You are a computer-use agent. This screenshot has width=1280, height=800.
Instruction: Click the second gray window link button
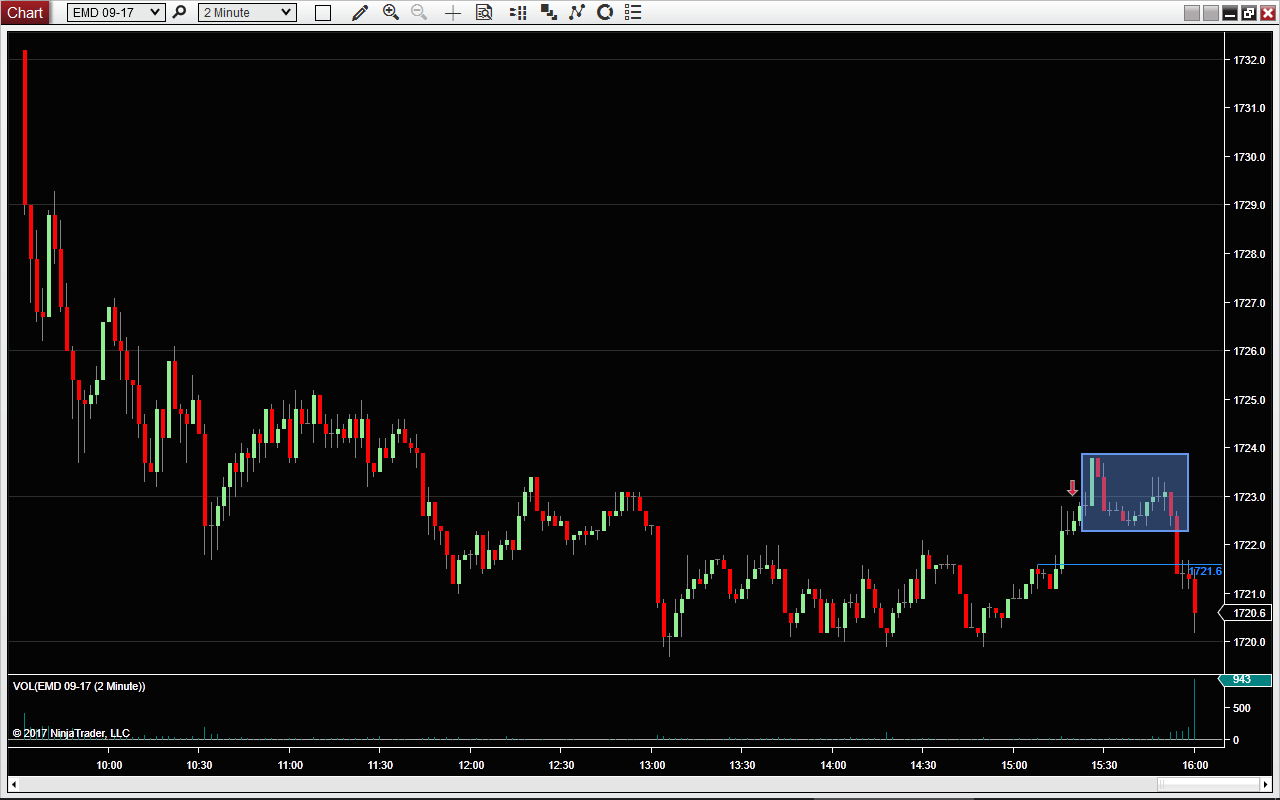(x=1210, y=13)
